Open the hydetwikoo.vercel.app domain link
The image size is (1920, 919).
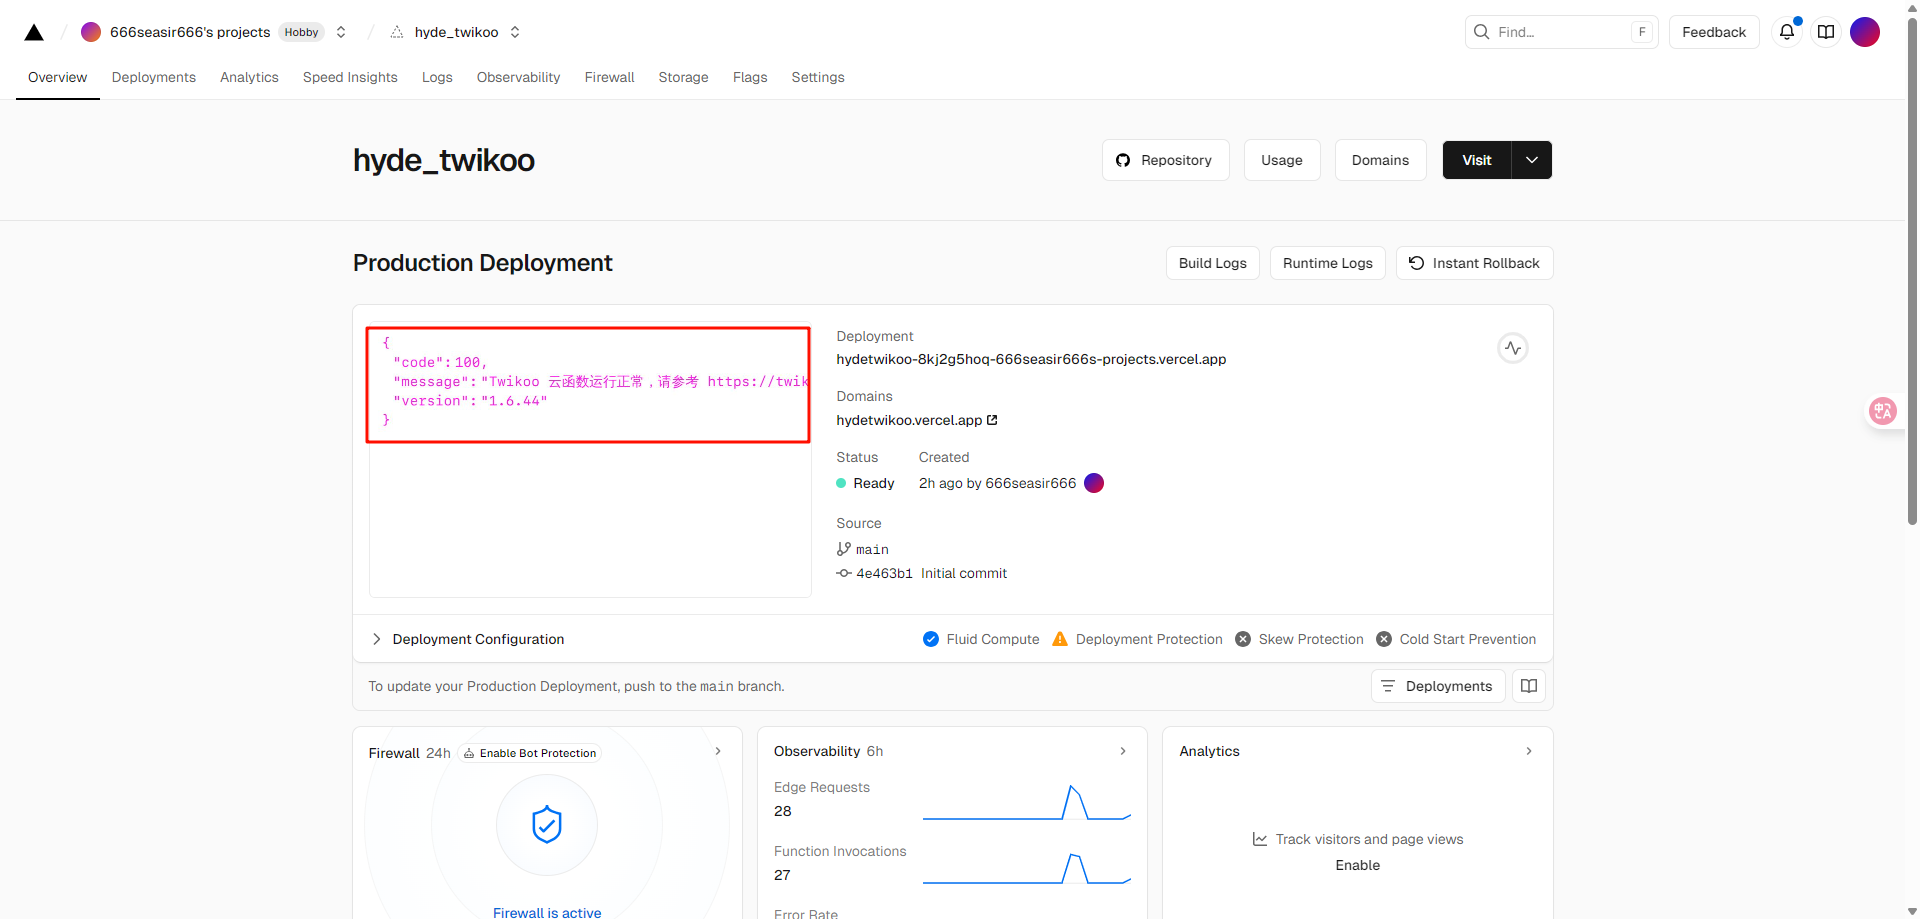916,420
